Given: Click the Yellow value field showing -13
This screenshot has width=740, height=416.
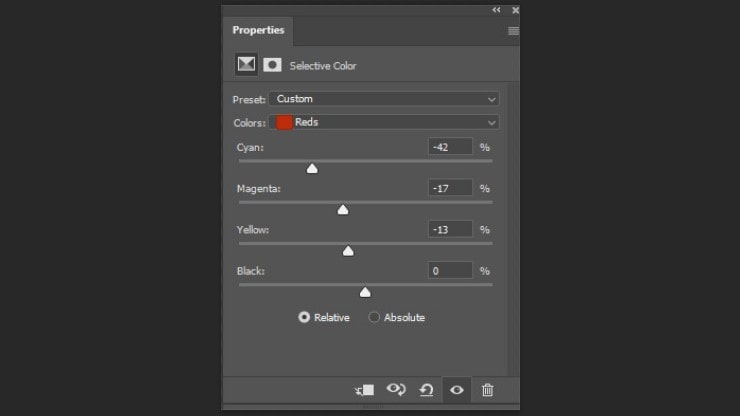Looking at the screenshot, I should [x=449, y=229].
